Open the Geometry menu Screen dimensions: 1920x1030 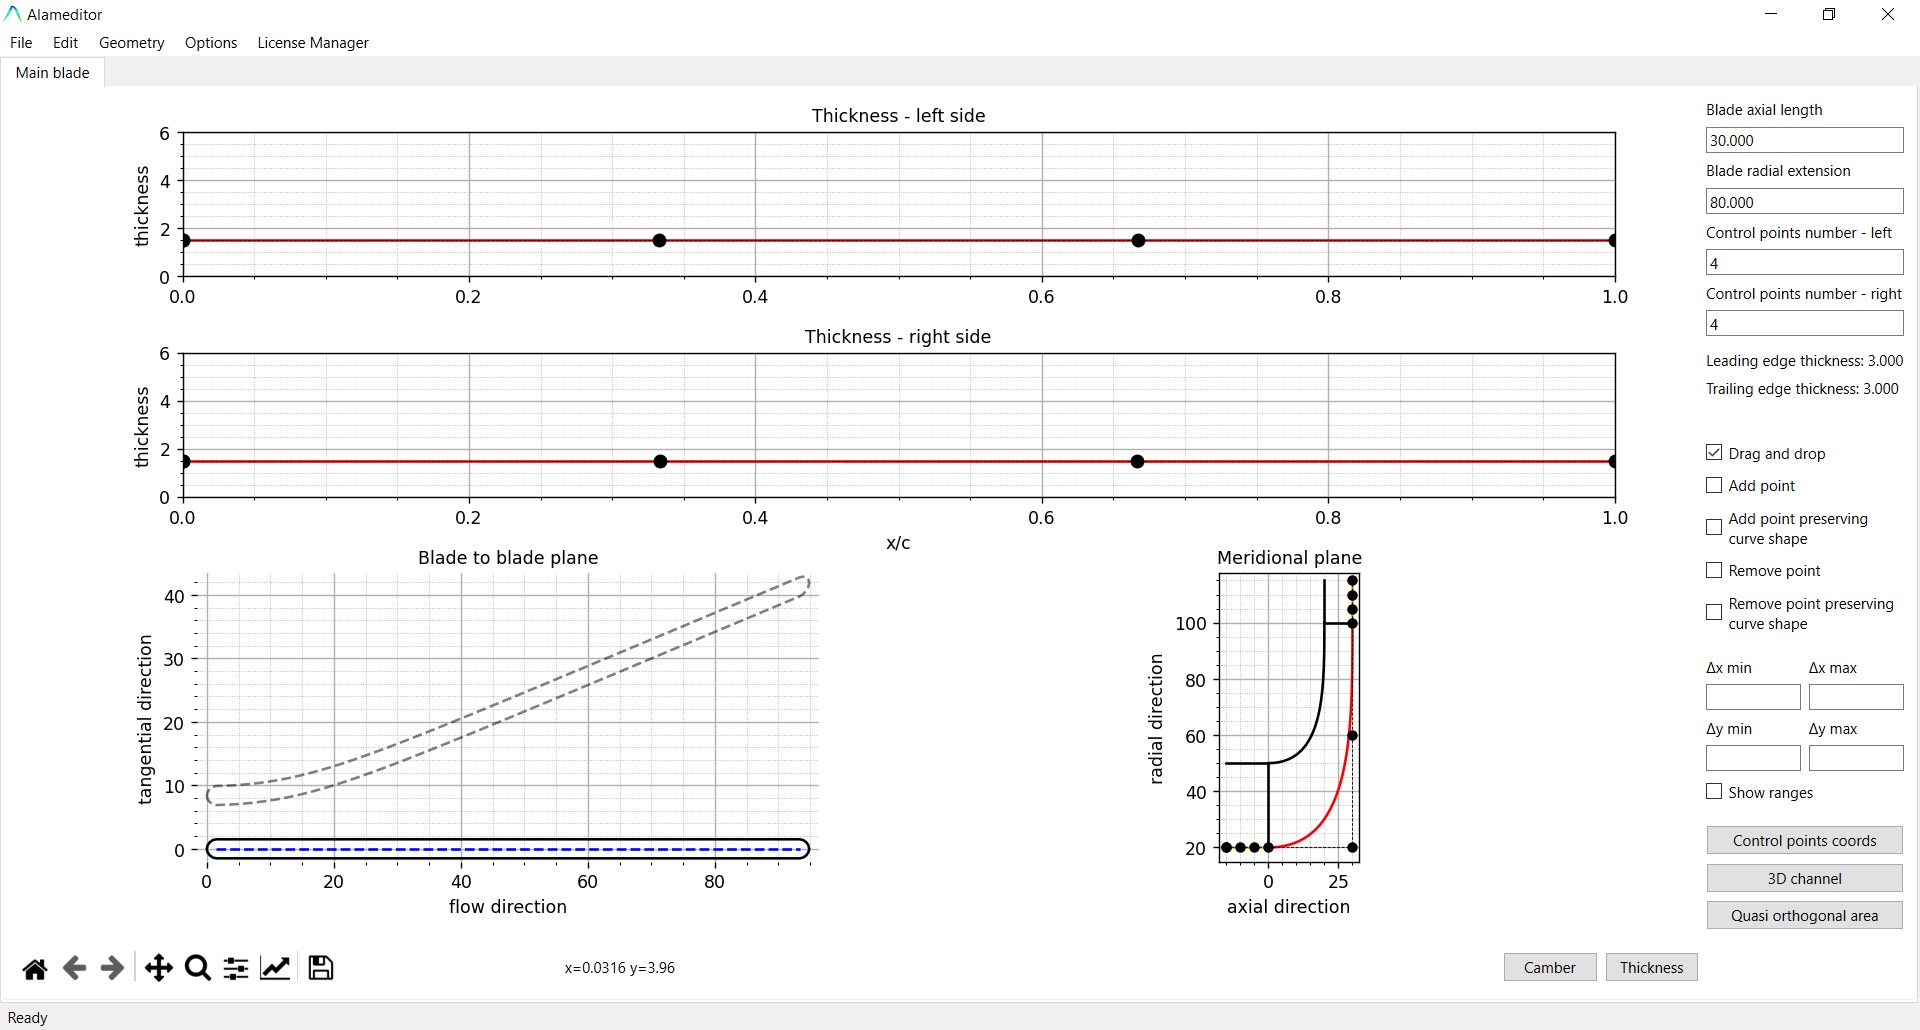[131, 43]
